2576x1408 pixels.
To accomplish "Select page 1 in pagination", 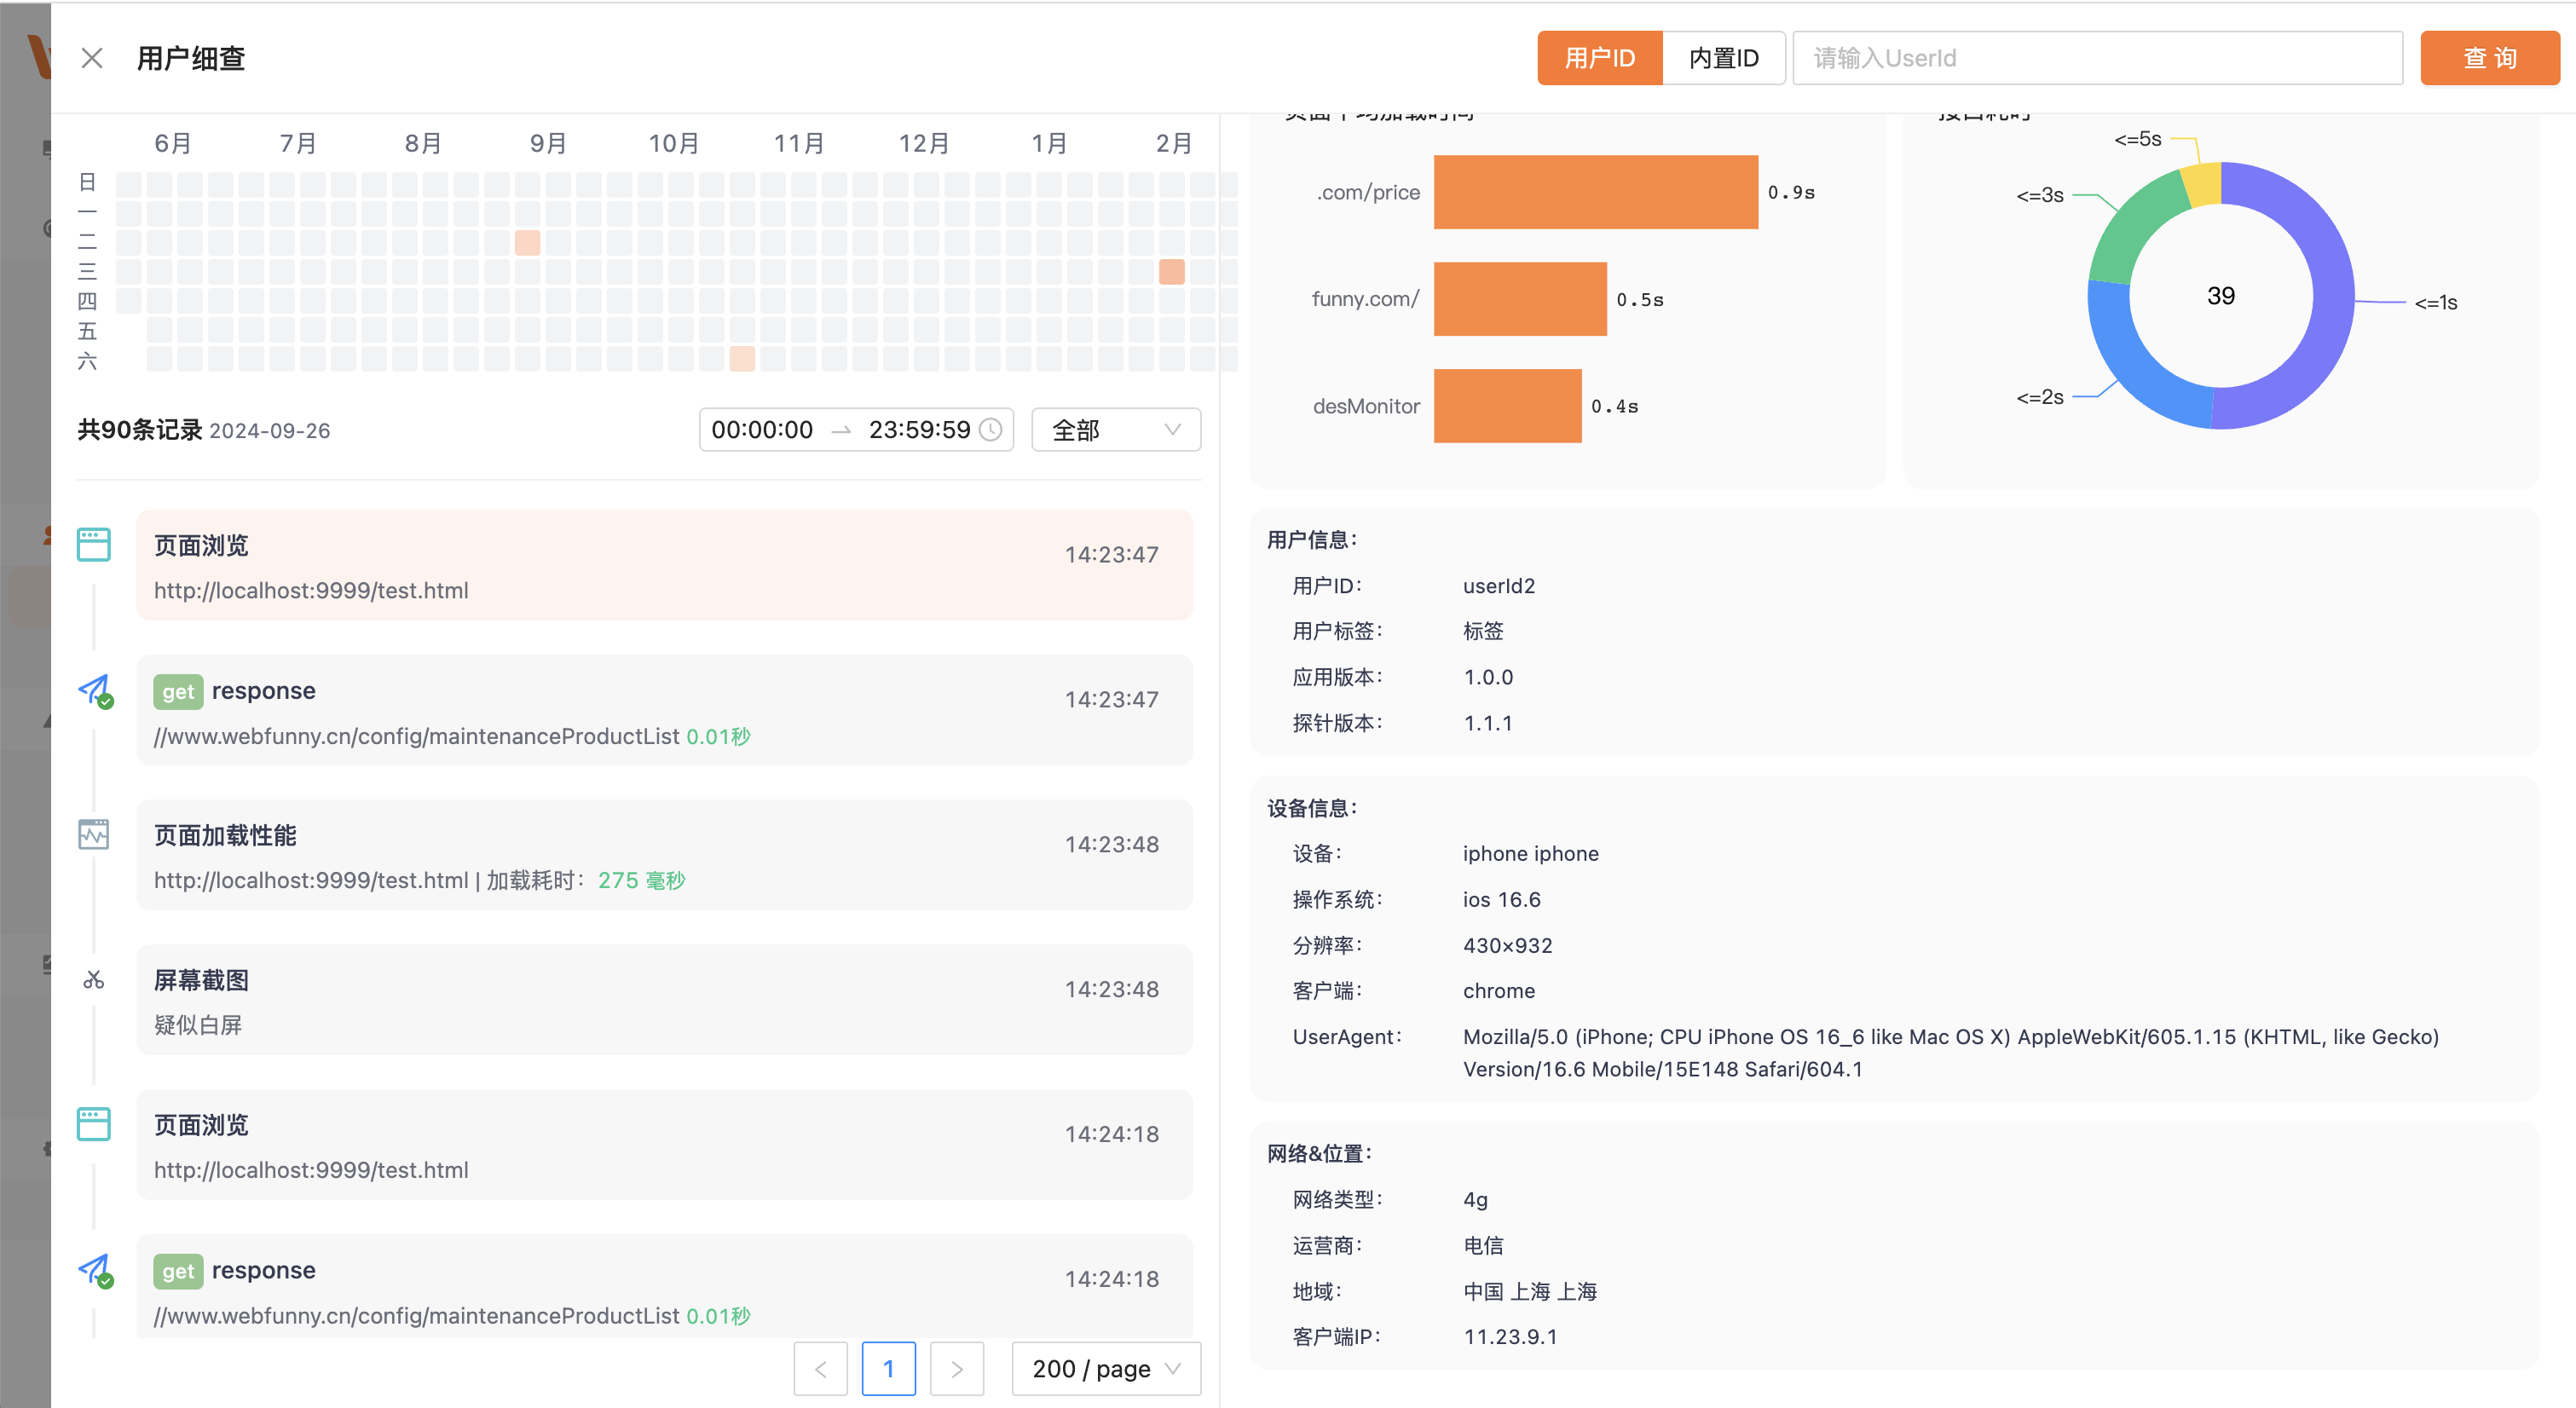I will tap(888, 1369).
